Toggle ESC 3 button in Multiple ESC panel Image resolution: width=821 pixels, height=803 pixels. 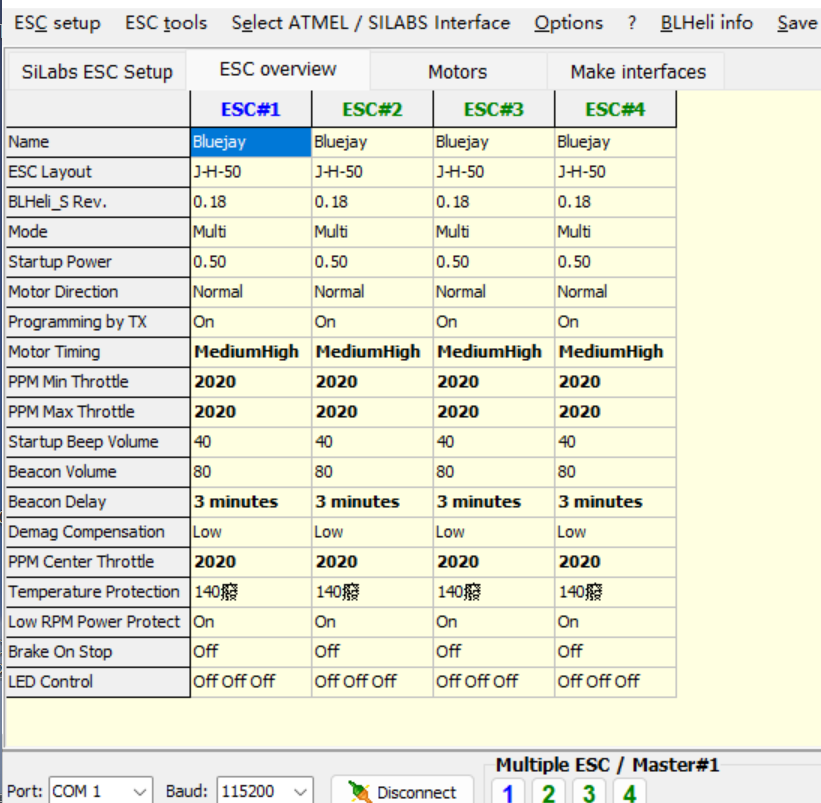[x=589, y=793]
